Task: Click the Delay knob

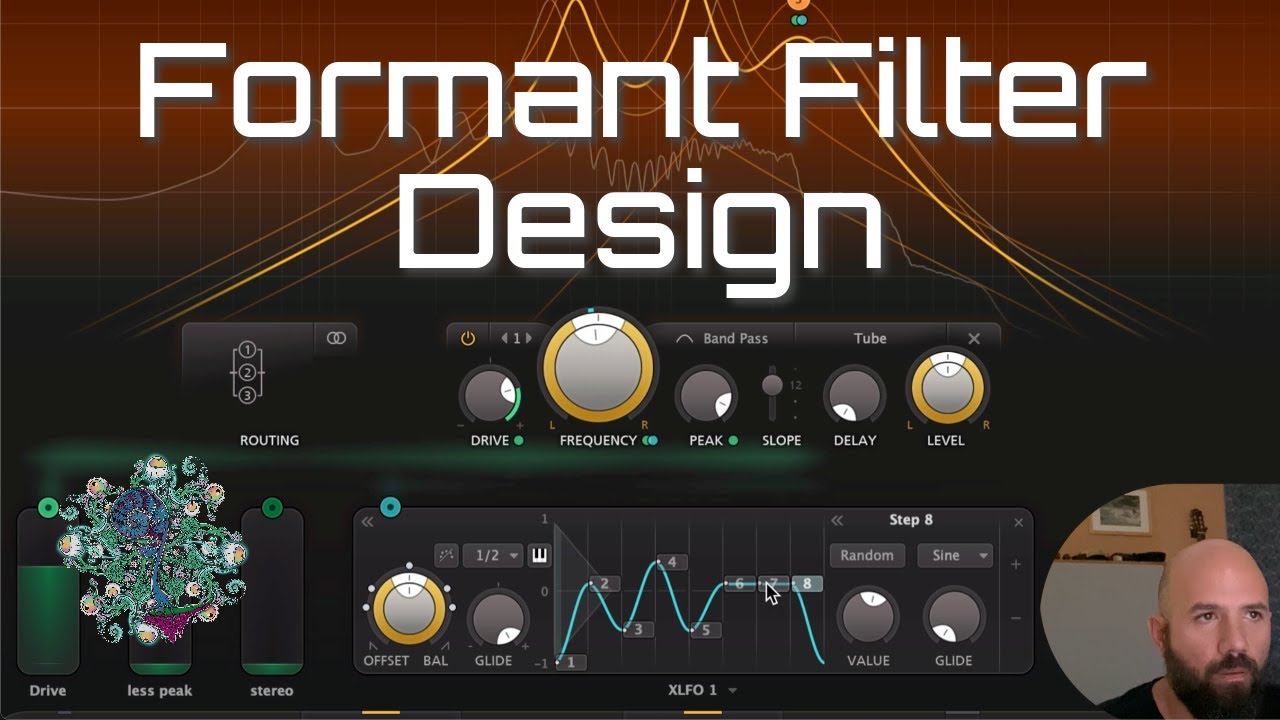Action: pyautogui.click(x=853, y=396)
